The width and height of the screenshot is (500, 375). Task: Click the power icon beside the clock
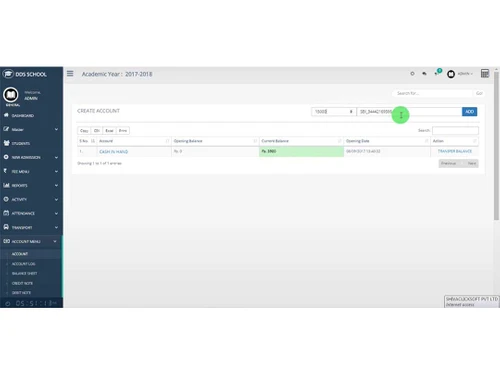click(8, 303)
